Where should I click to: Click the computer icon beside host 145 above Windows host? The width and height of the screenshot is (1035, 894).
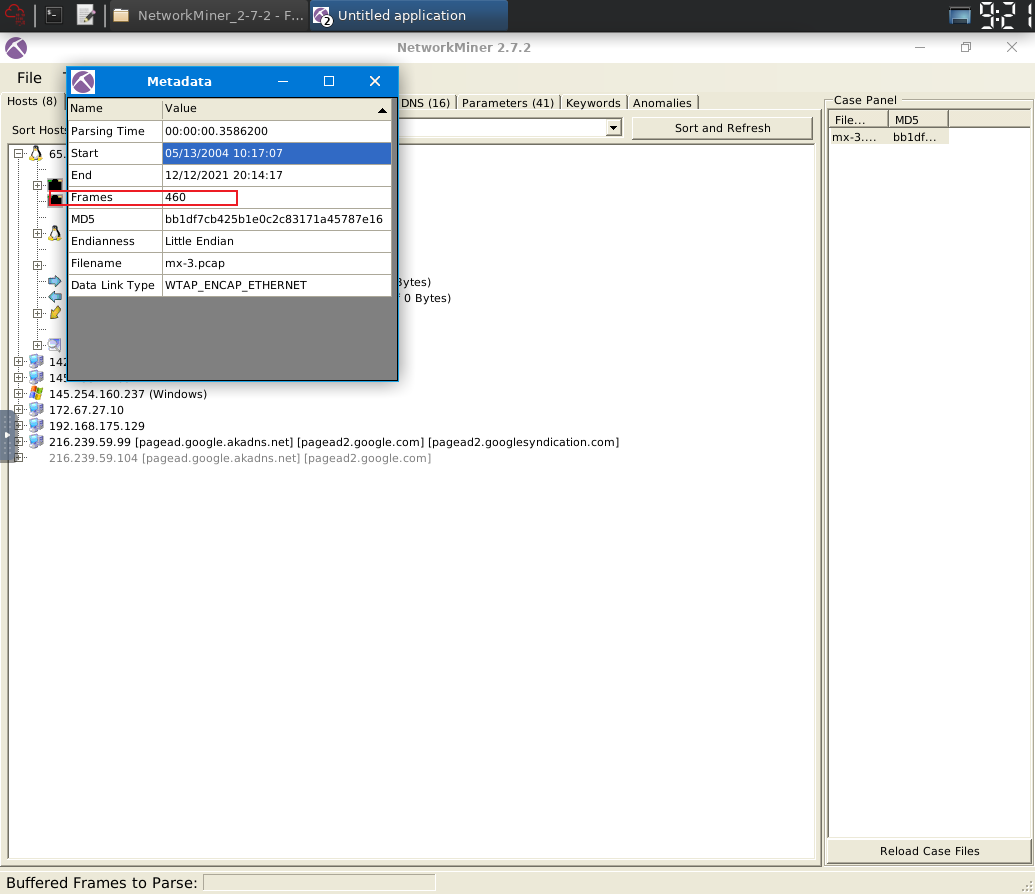click(36, 378)
